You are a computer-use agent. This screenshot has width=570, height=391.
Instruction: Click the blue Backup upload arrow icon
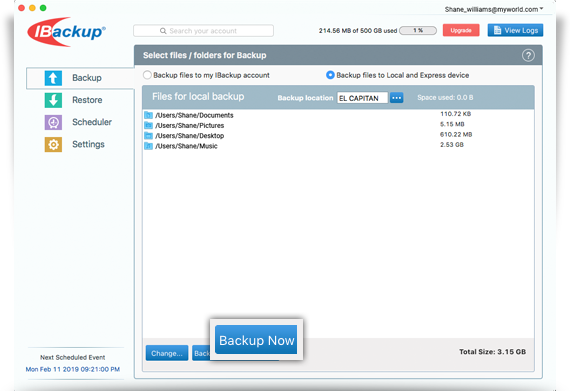tap(53, 78)
